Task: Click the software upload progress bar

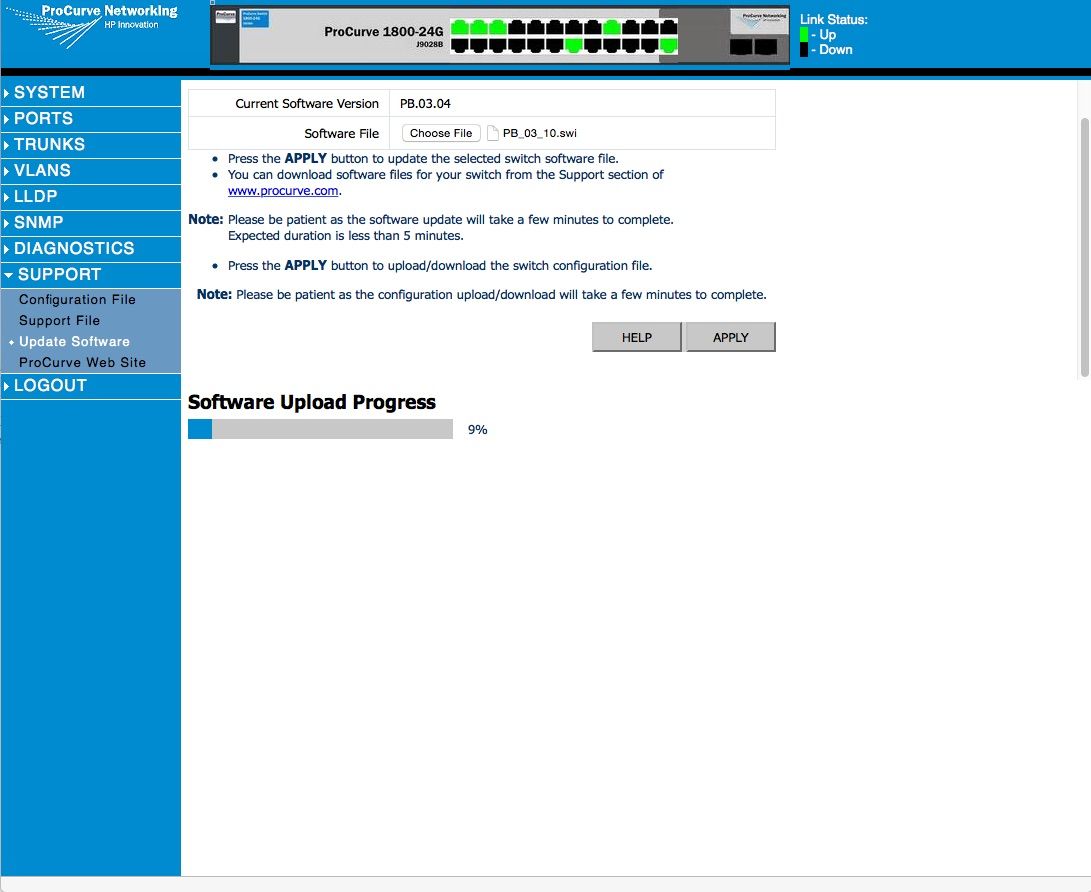Action: [320, 429]
